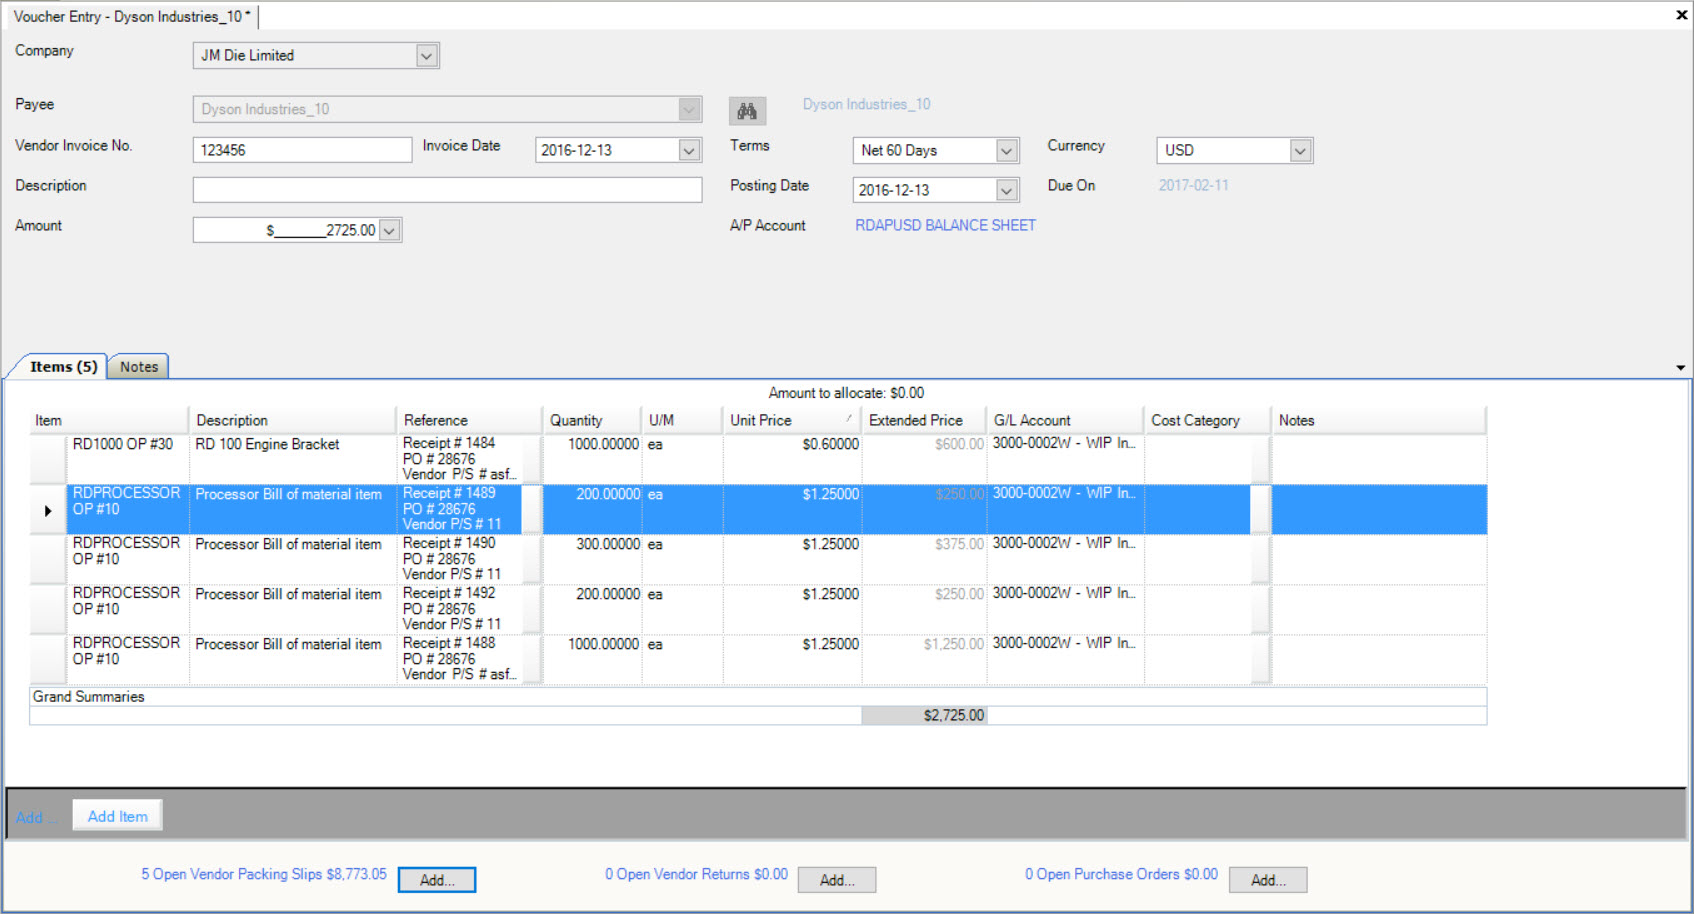Click the Grand Summaries row label
Screen dimensions: 1694x914
[88, 697]
